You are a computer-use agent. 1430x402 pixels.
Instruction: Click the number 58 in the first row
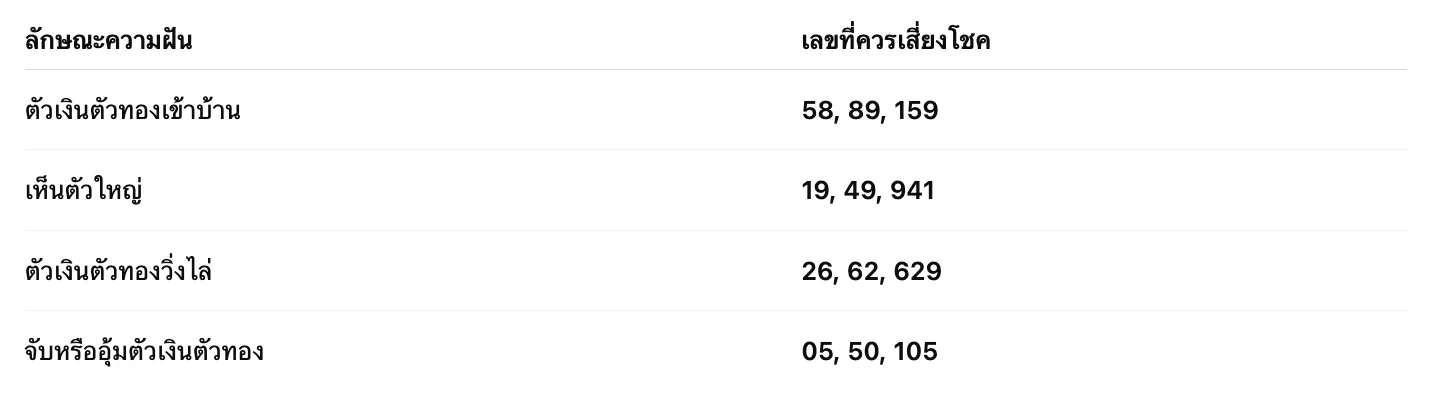coord(817,110)
